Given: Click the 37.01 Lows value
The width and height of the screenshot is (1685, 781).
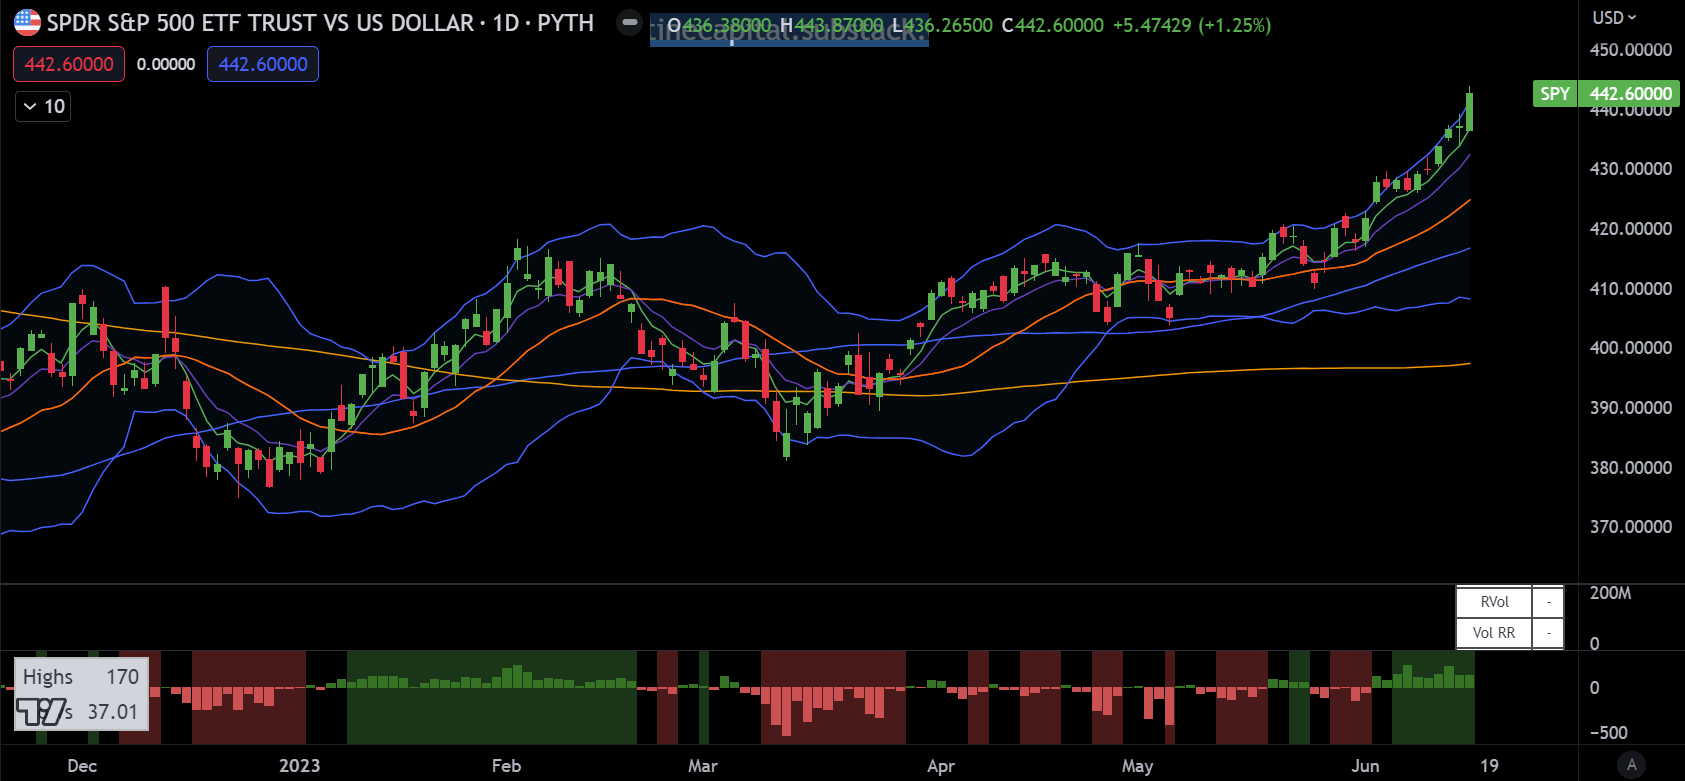Looking at the screenshot, I should (x=112, y=712).
